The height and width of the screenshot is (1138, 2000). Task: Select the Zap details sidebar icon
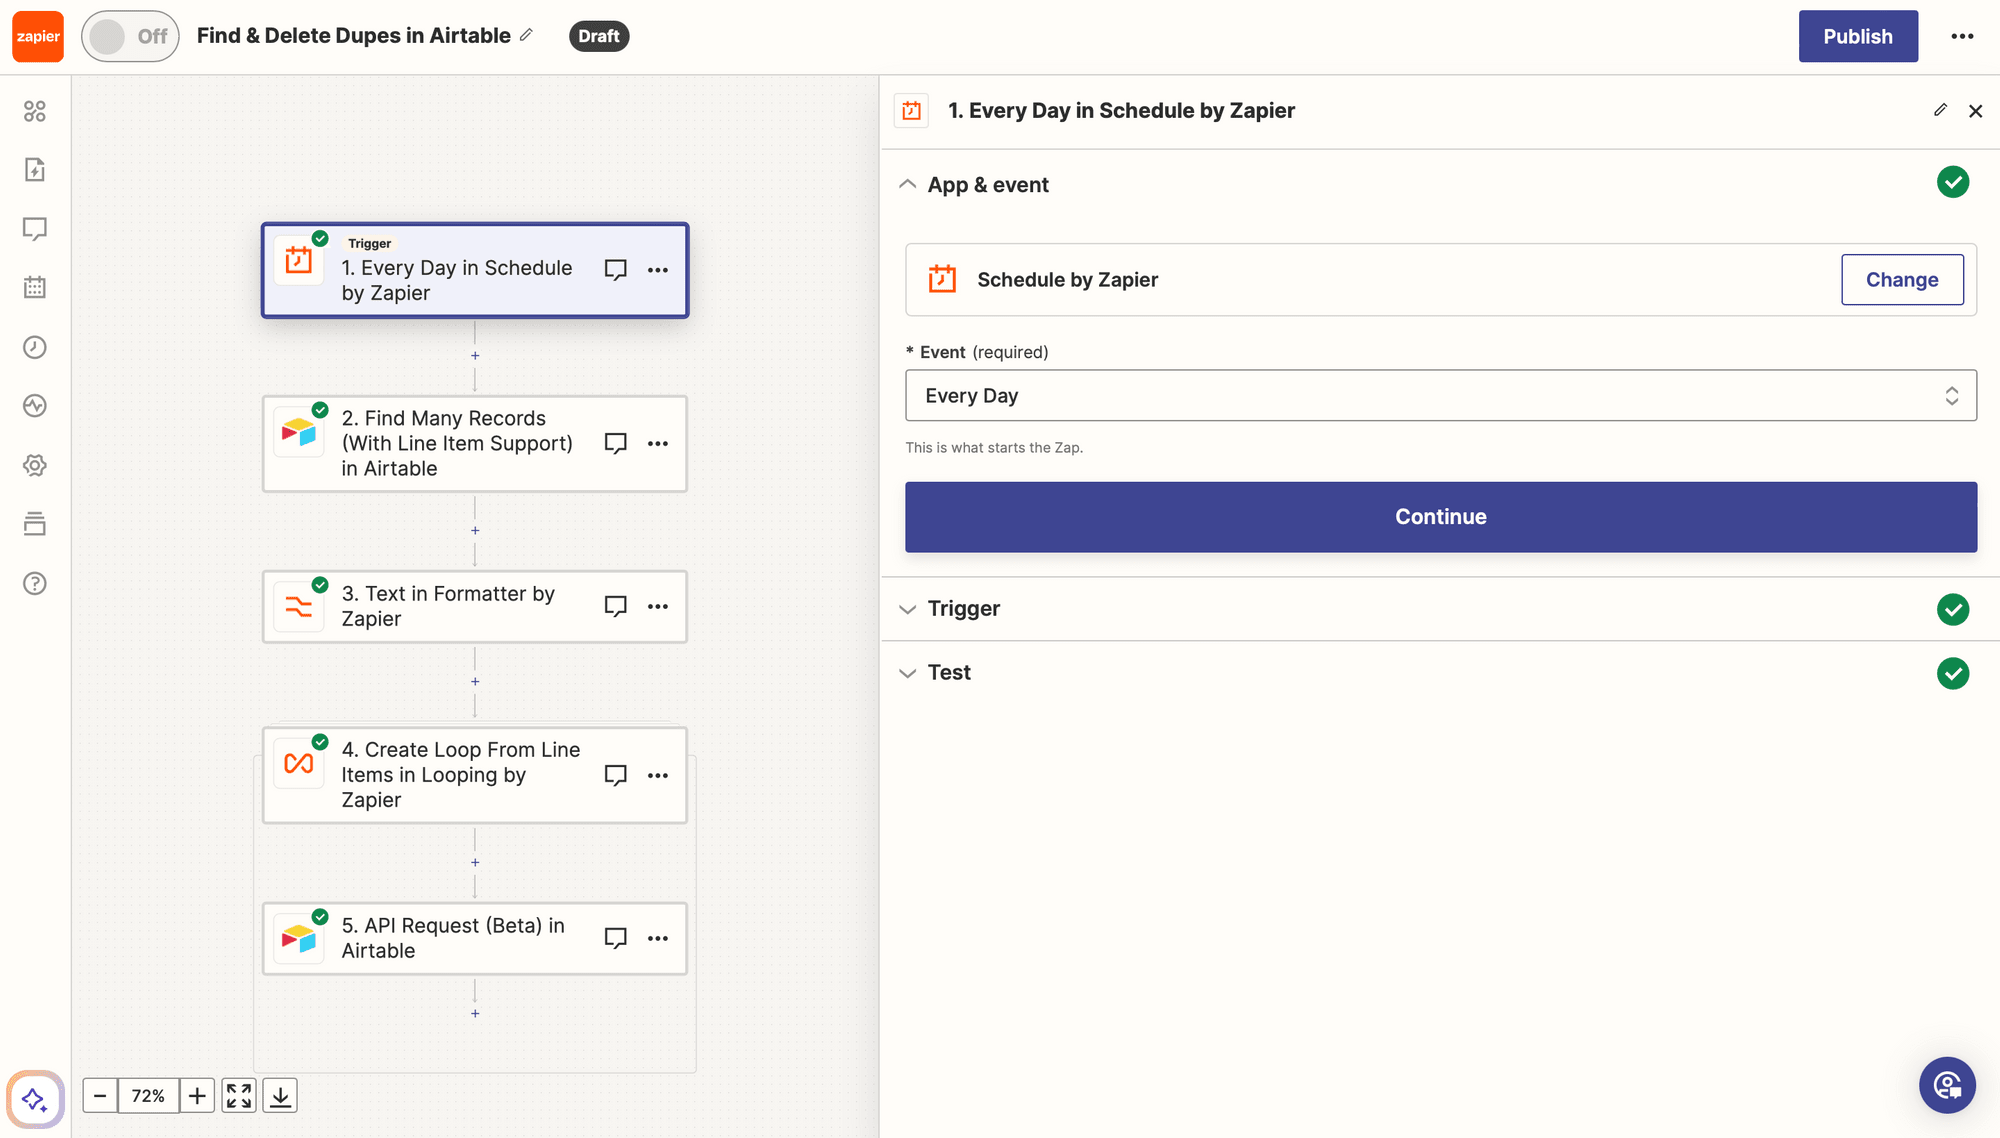click(x=35, y=170)
